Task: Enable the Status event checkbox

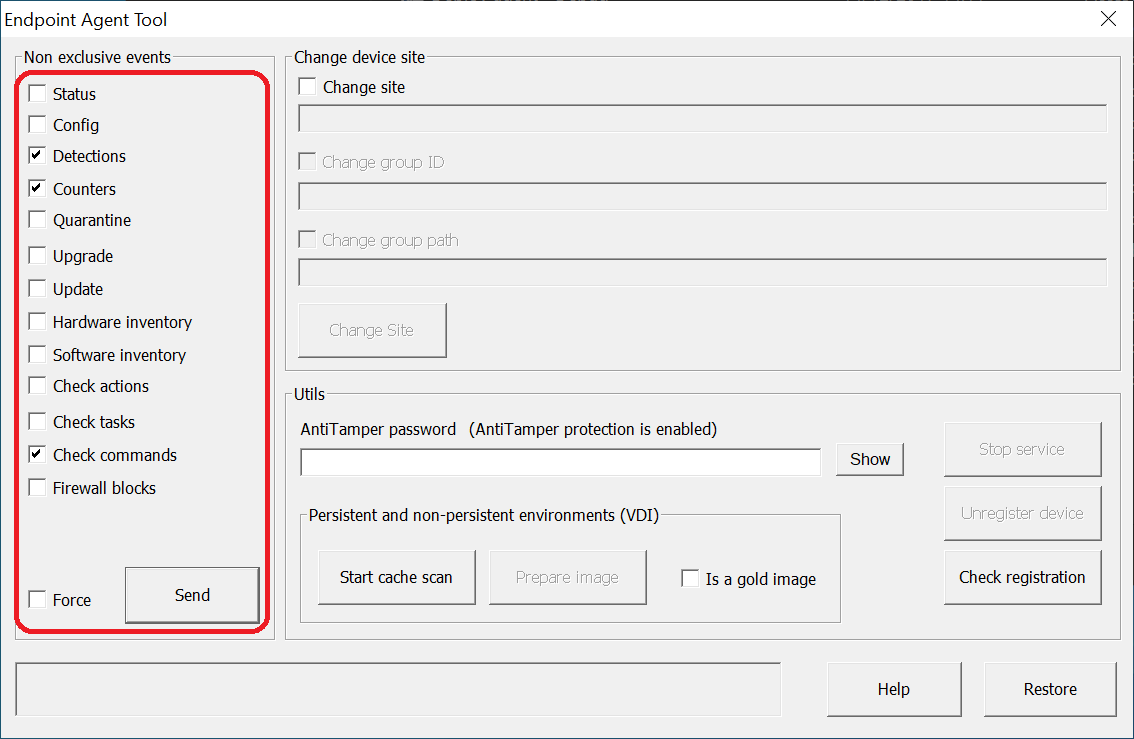Action: (38, 93)
